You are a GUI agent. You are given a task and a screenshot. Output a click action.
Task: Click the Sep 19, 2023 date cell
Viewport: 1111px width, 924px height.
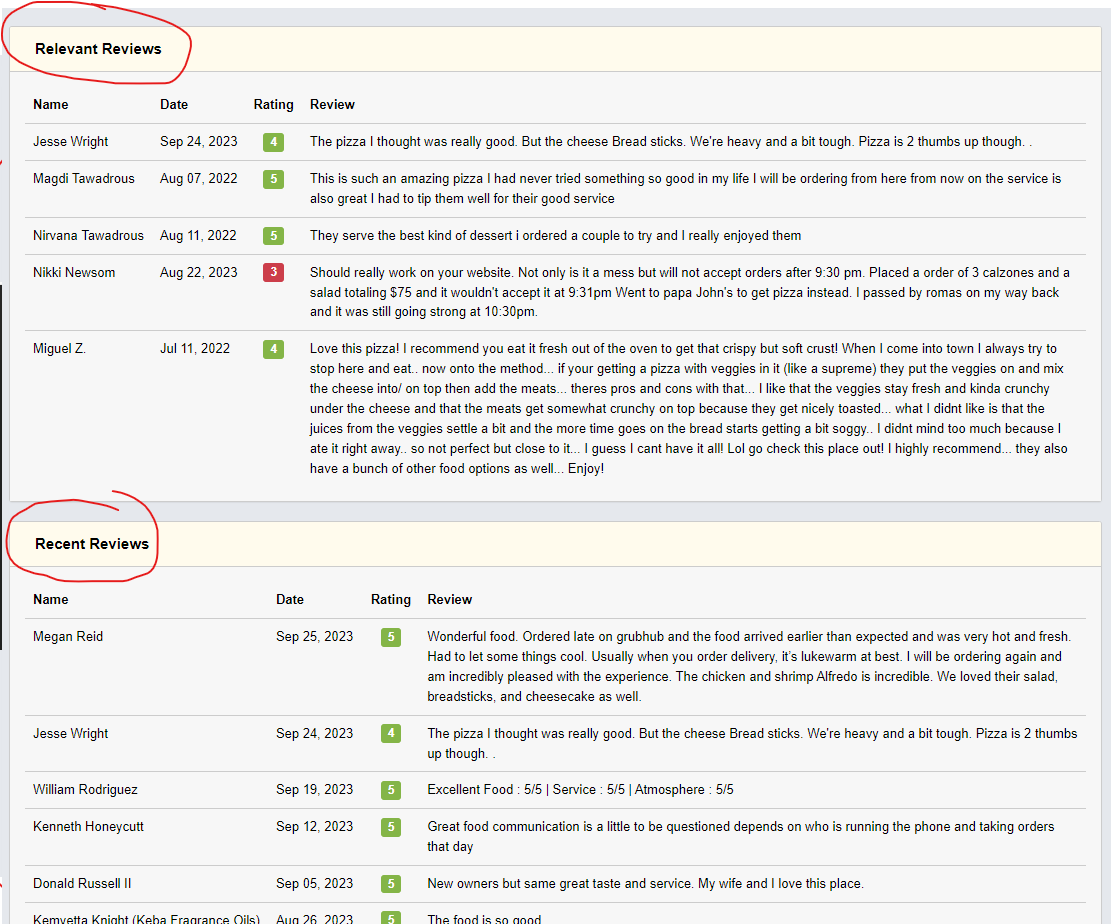pos(314,790)
